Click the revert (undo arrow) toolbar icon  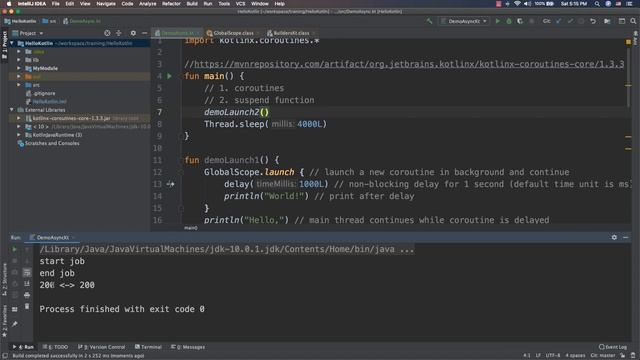[593, 21]
